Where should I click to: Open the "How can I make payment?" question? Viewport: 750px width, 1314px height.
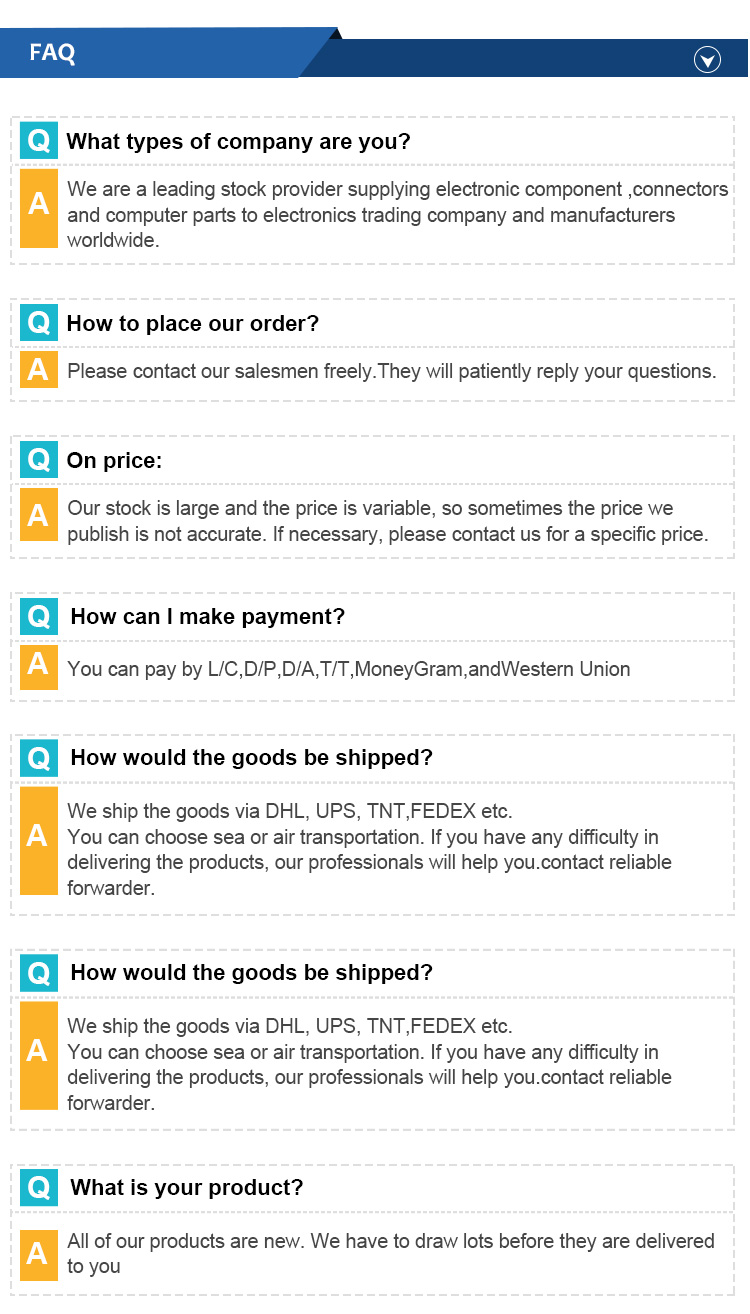coord(208,617)
